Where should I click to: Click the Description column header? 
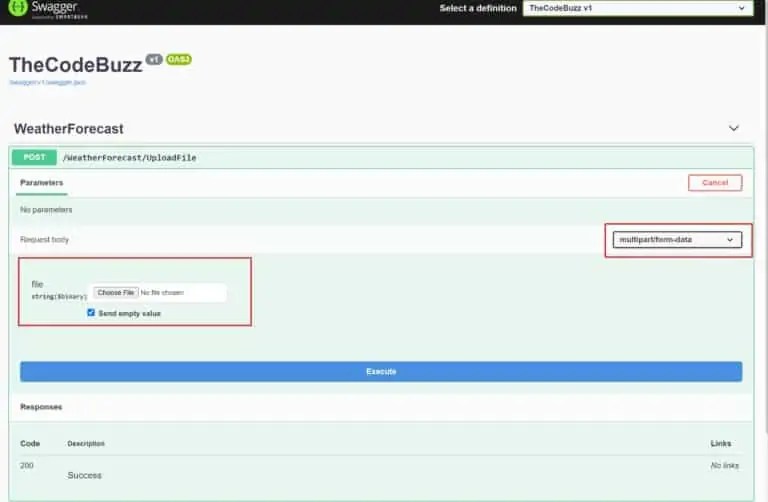pos(86,443)
